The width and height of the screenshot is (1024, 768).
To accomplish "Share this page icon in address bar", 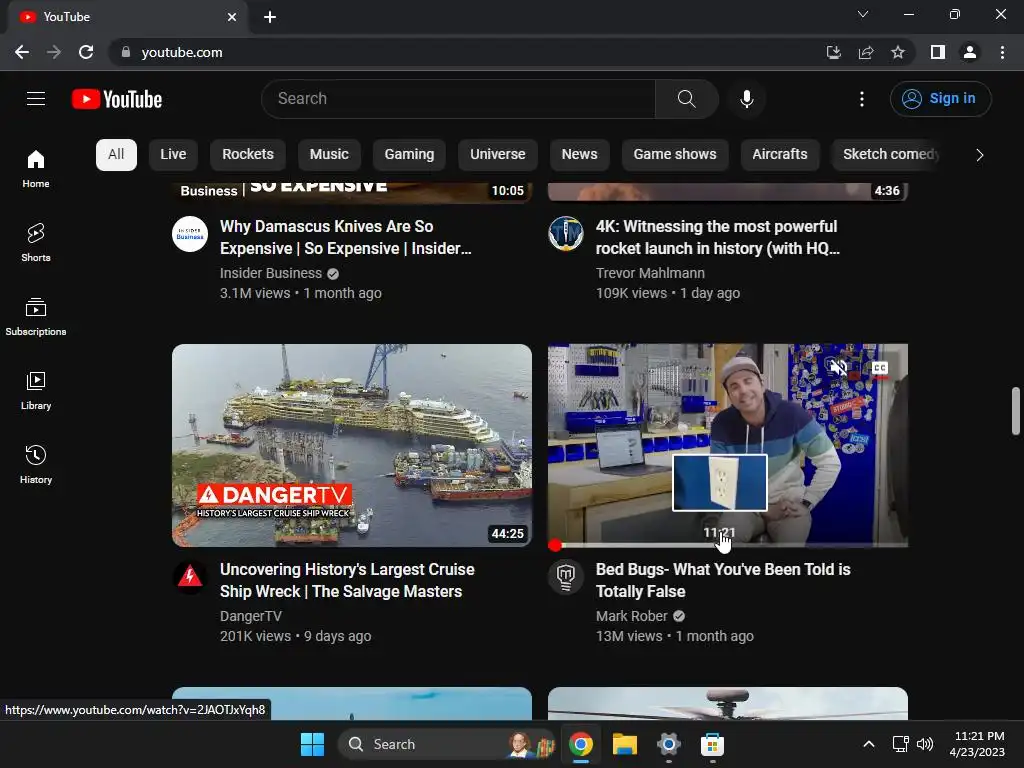I will pos(866,52).
